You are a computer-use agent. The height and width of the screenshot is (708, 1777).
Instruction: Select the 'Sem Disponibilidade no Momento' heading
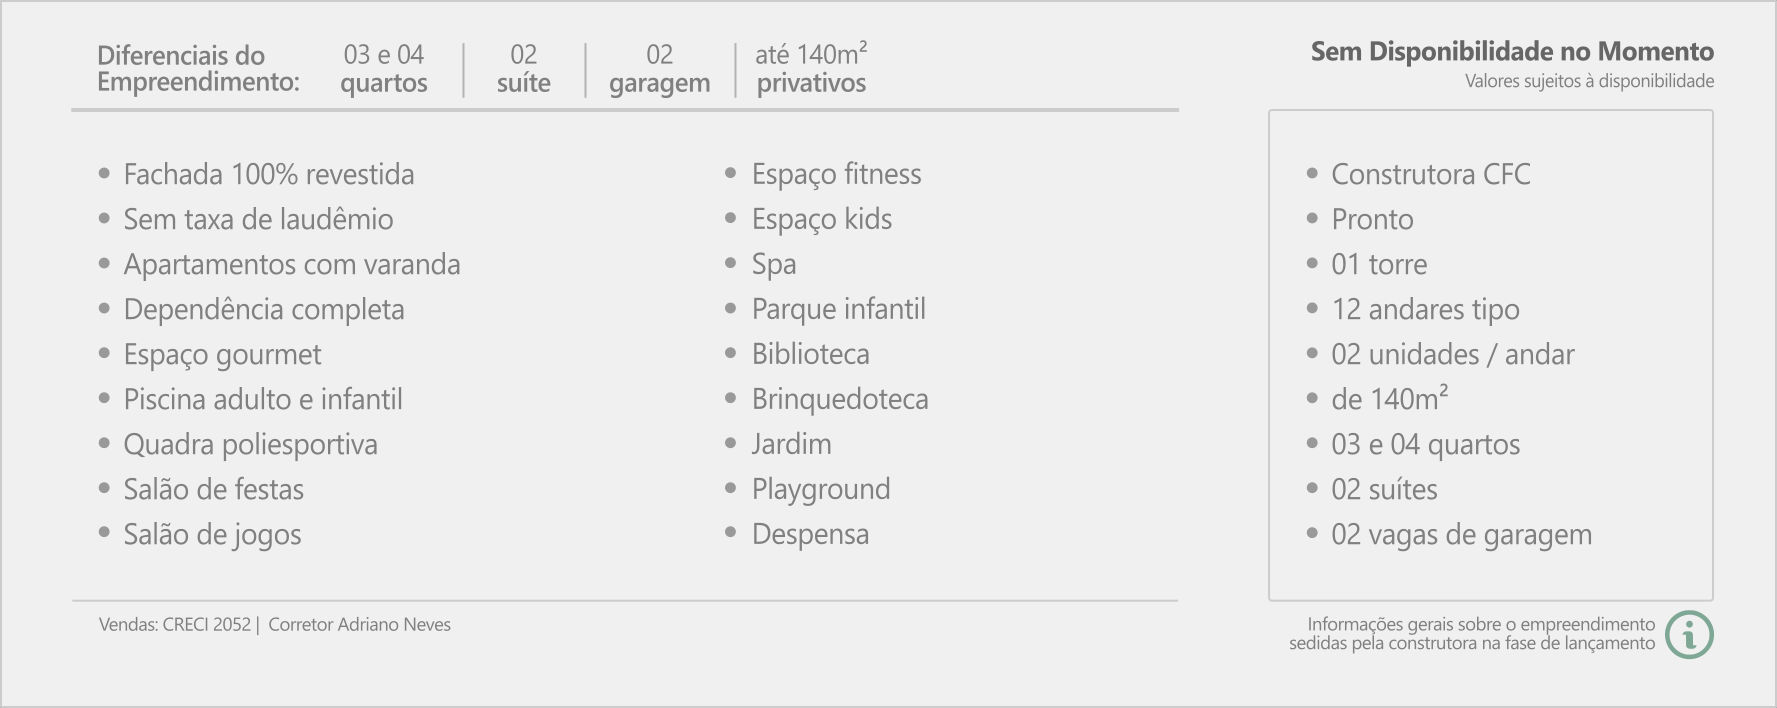(1512, 52)
